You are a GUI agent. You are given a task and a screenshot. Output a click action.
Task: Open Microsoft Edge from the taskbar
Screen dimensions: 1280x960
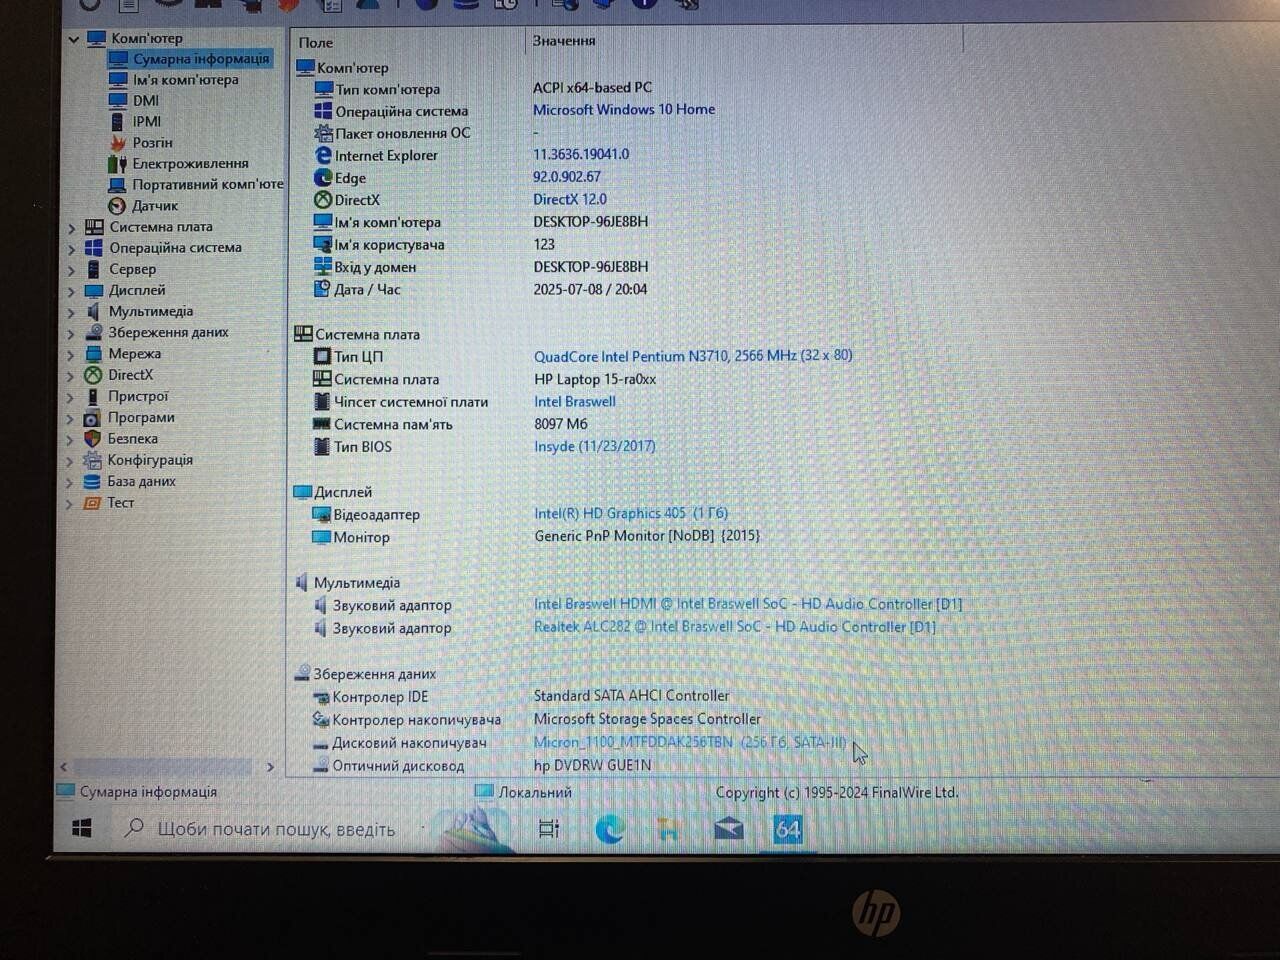point(609,829)
